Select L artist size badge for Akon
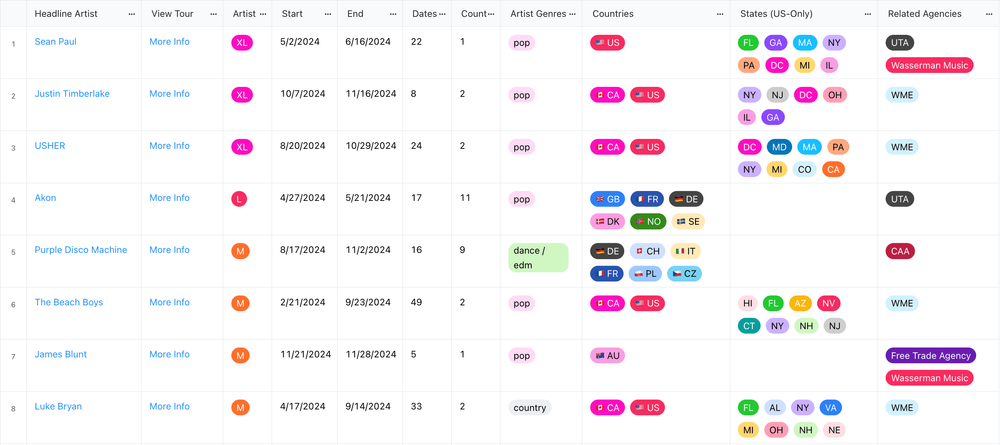1000x445 pixels. (x=239, y=199)
